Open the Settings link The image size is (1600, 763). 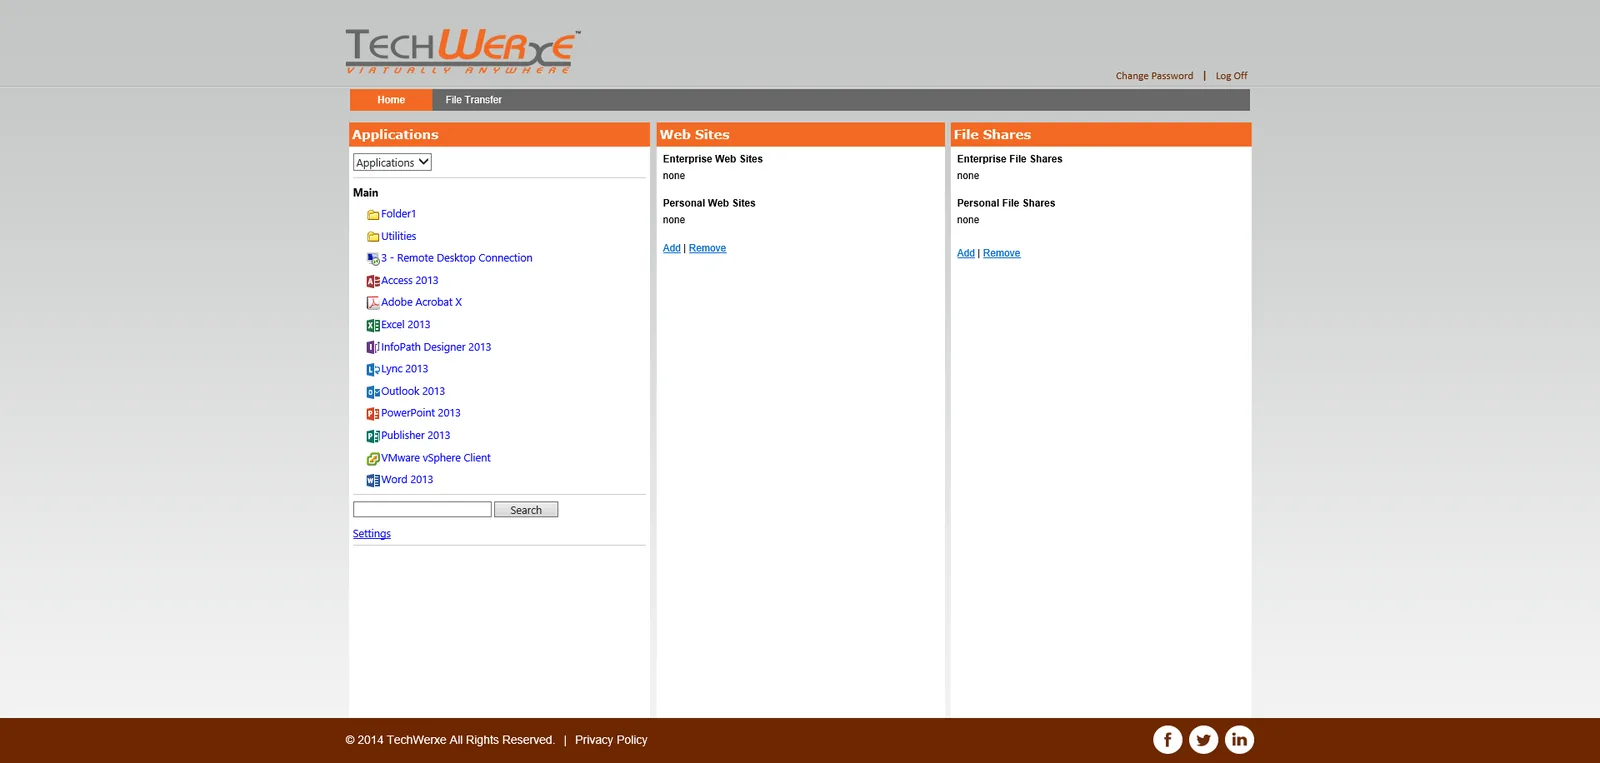click(x=372, y=534)
